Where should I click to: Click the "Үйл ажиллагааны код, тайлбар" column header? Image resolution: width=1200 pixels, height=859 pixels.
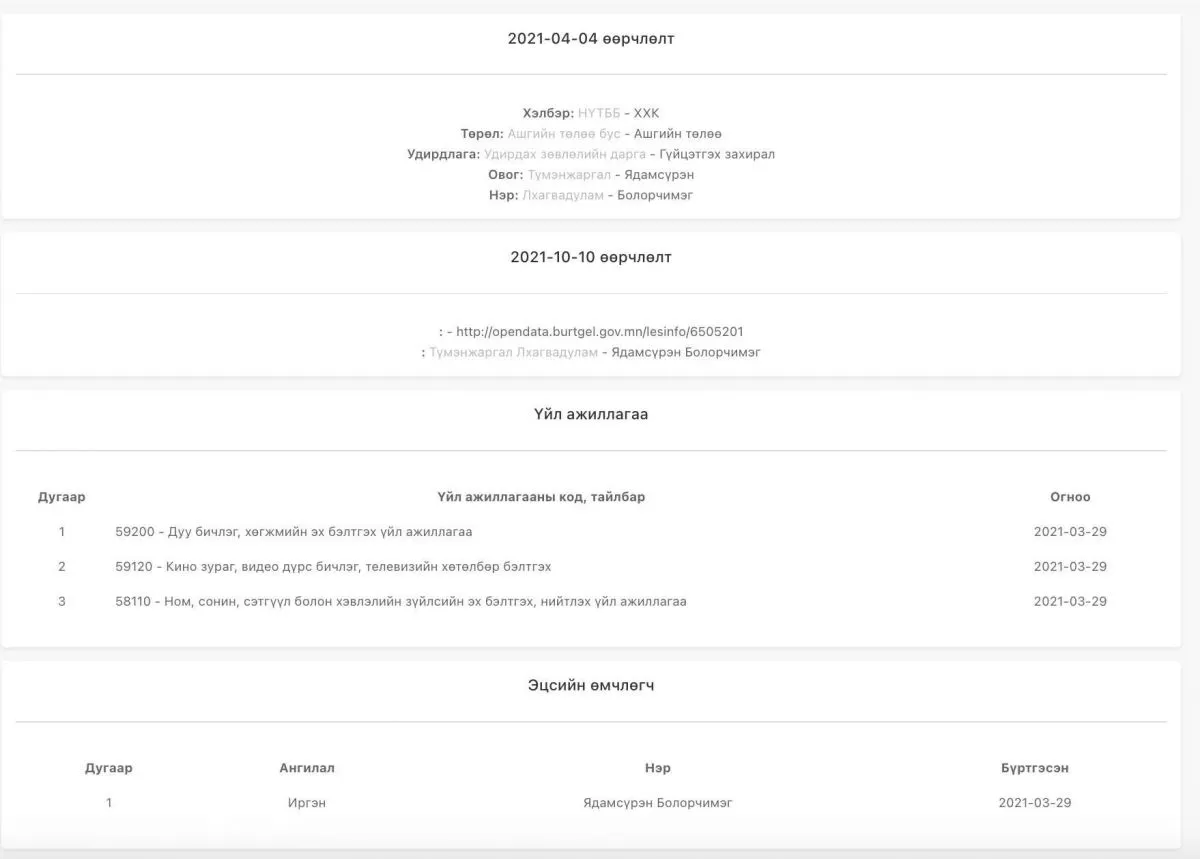click(541, 497)
